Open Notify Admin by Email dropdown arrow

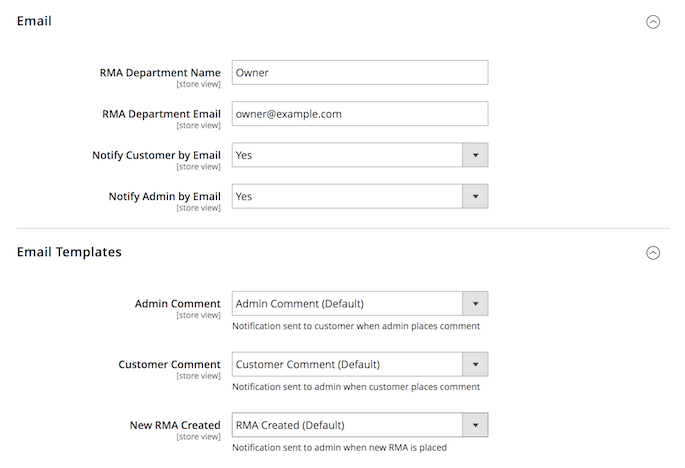coord(475,196)
